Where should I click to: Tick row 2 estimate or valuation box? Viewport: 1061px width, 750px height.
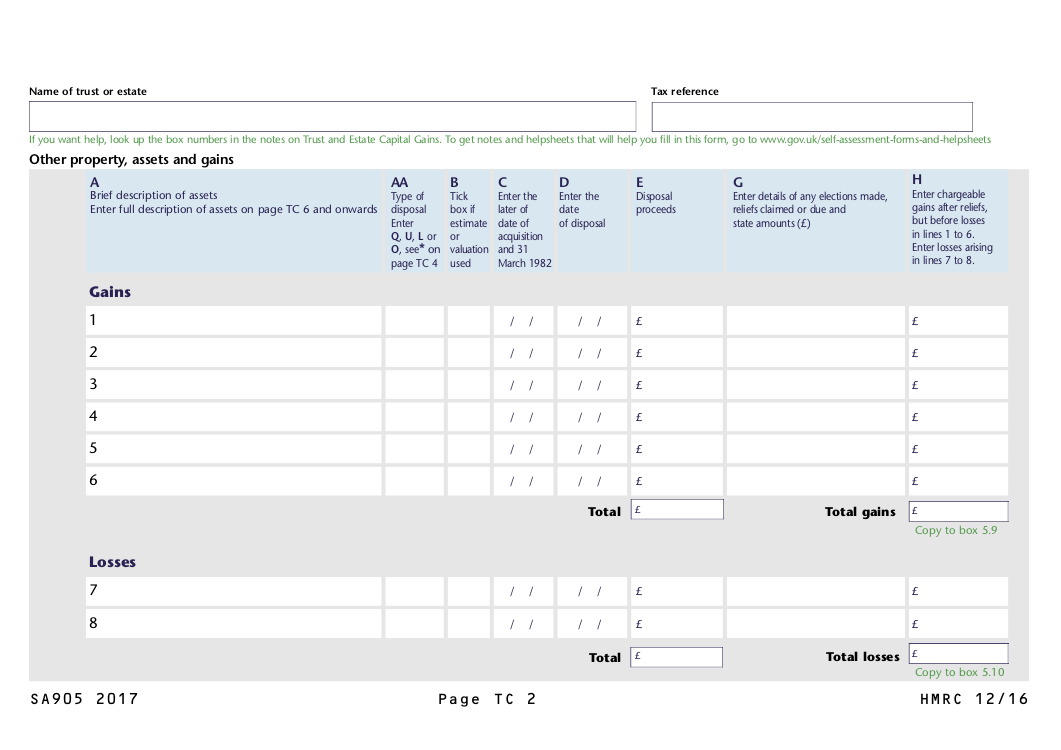tap(468, 353)
